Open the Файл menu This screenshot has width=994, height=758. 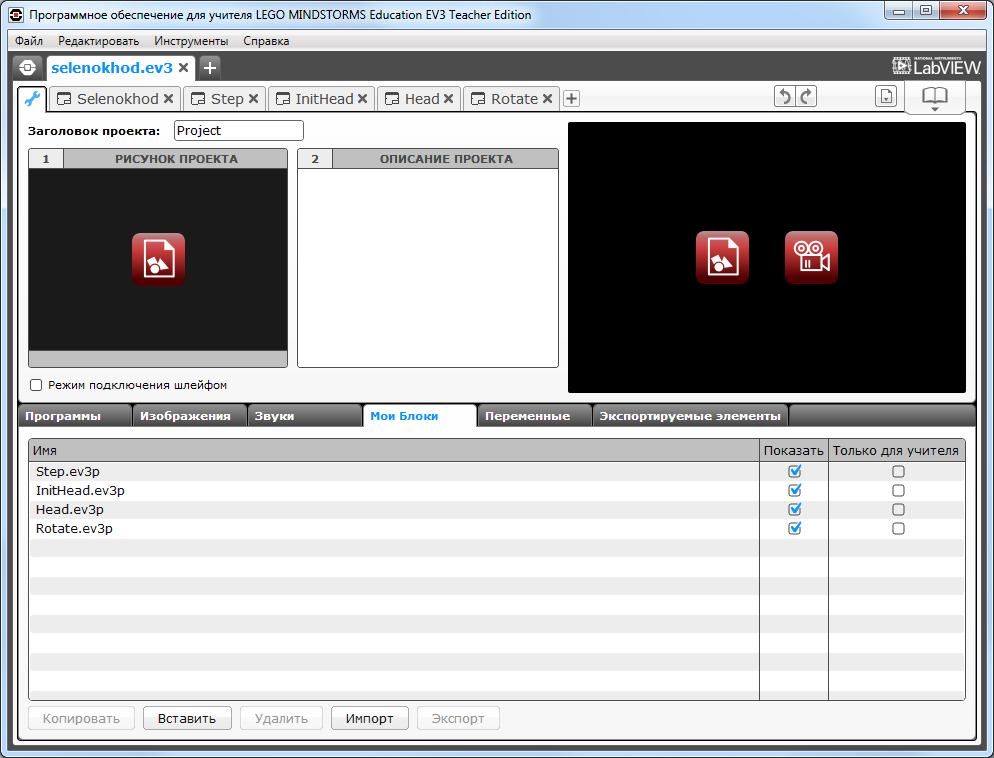(29, 41)
